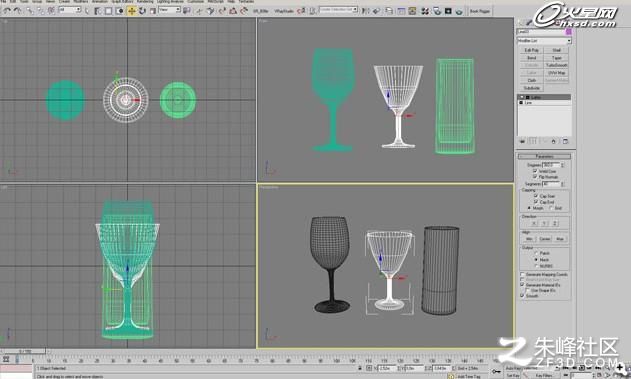Click the Undo arrow in main toolbar
This screenshot has width=631, height=379.
[7, 11]
